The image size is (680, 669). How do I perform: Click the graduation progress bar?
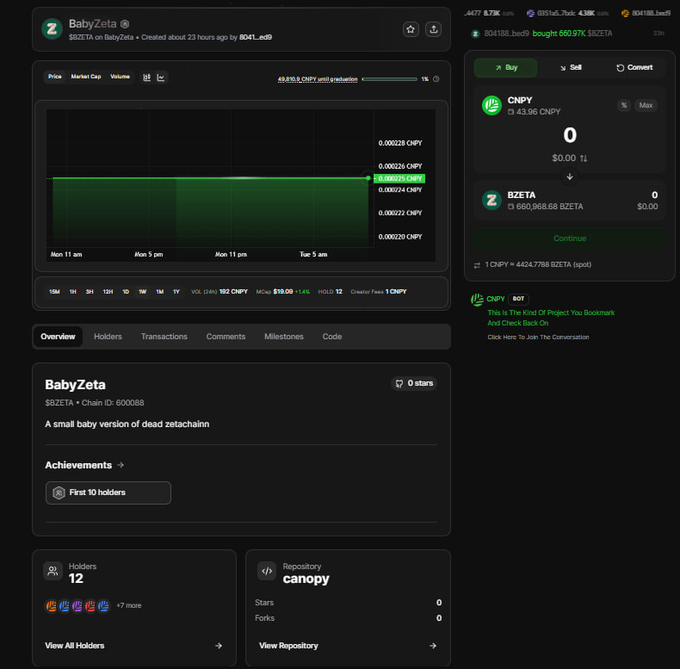pos(389,79)
